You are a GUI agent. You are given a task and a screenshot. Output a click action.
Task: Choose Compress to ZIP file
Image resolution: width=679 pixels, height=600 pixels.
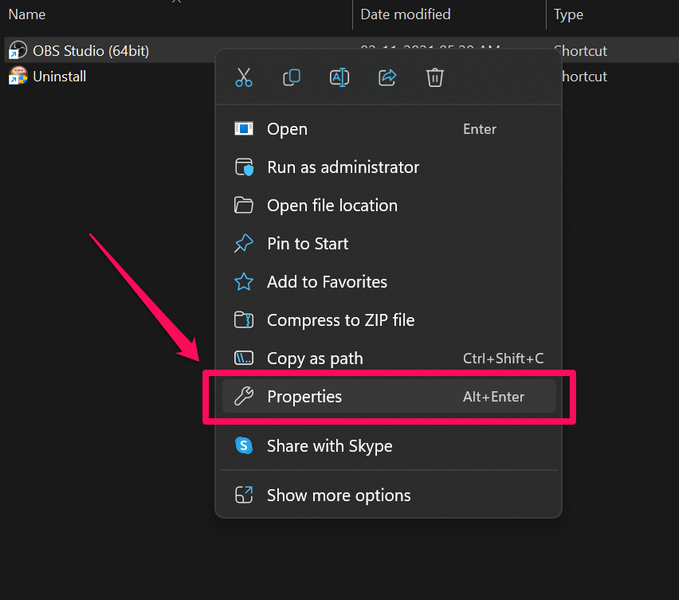[340, 320]
